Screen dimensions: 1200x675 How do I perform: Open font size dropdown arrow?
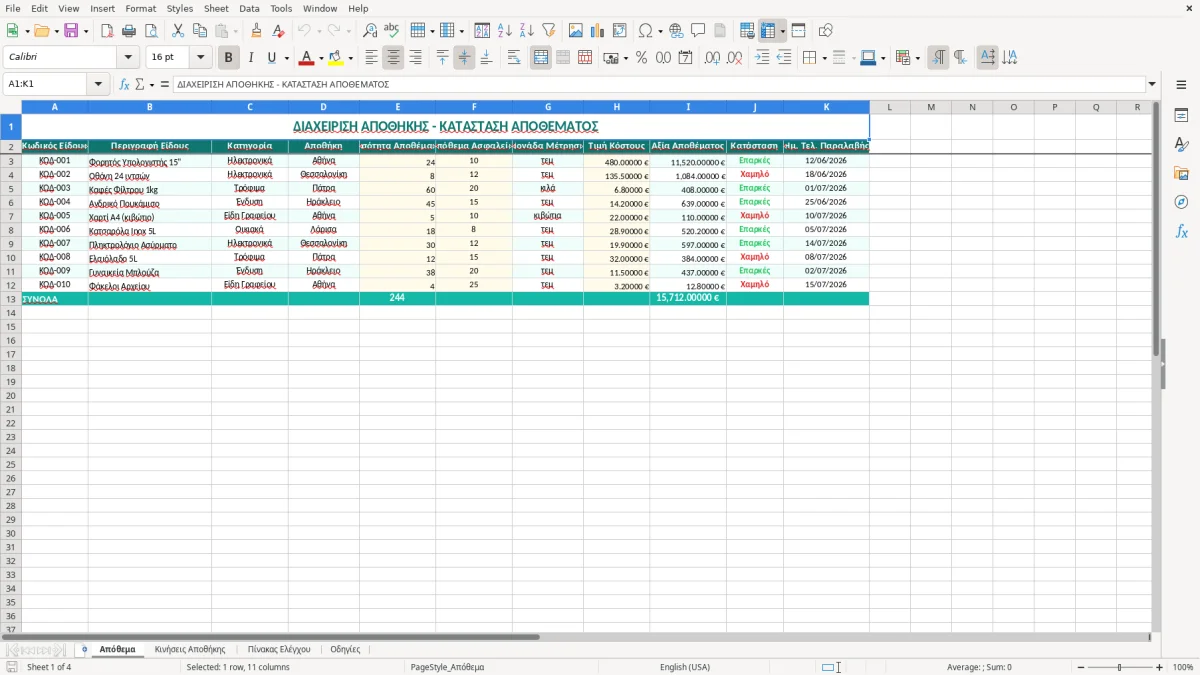[201, 58]
